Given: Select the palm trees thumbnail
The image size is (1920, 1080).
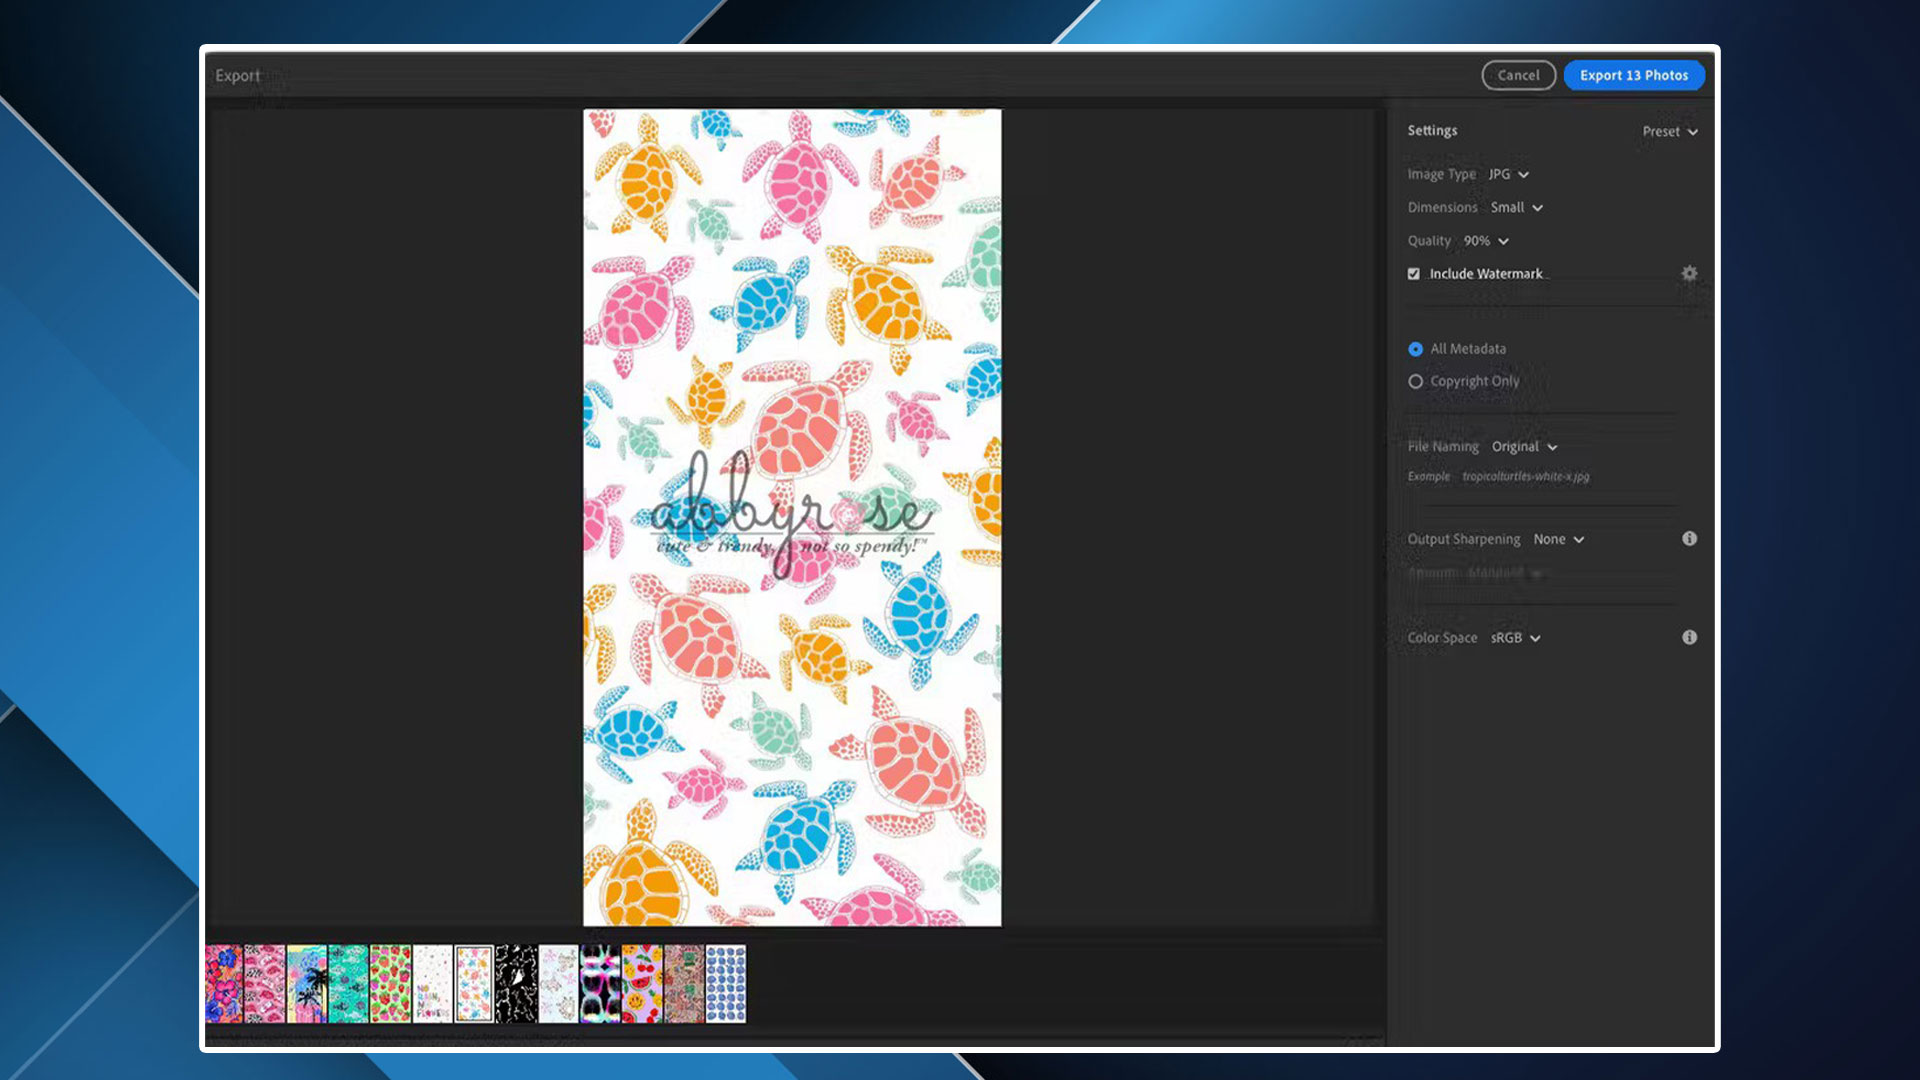Looking at the screenshot, I should pos(307,984).
